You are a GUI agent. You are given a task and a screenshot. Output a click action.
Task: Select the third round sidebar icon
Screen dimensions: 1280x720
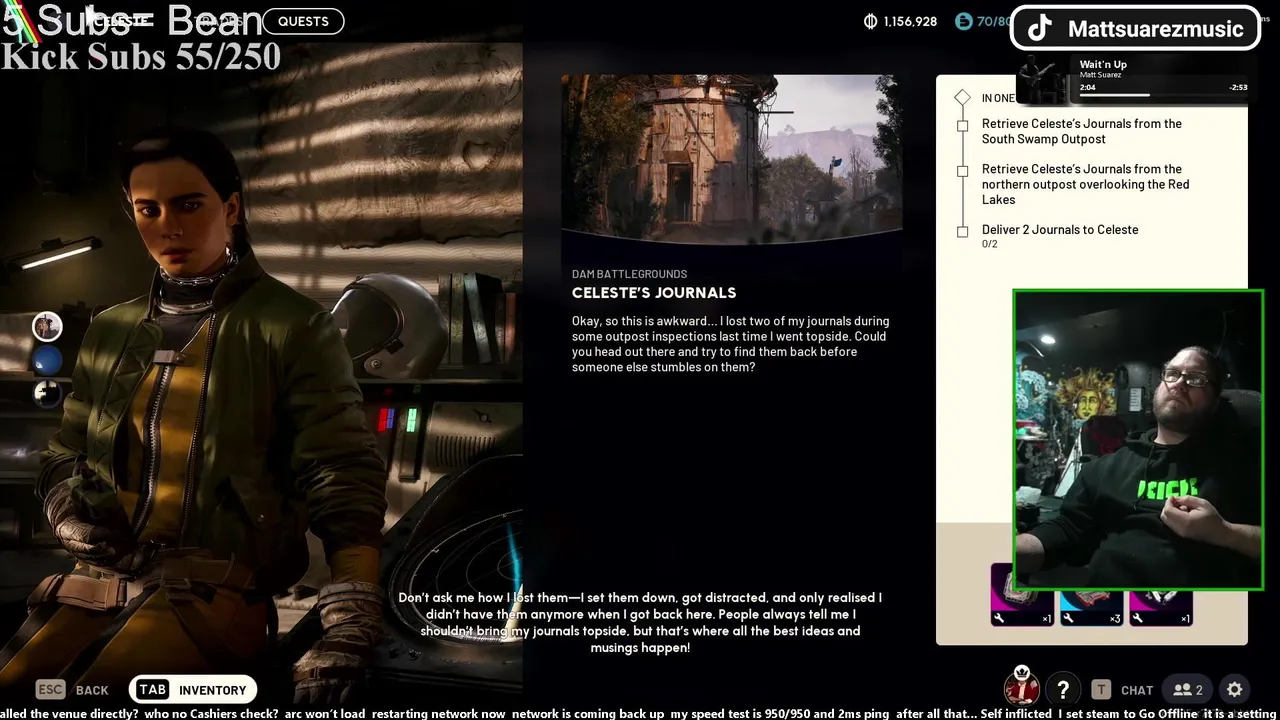coord(47,393)
